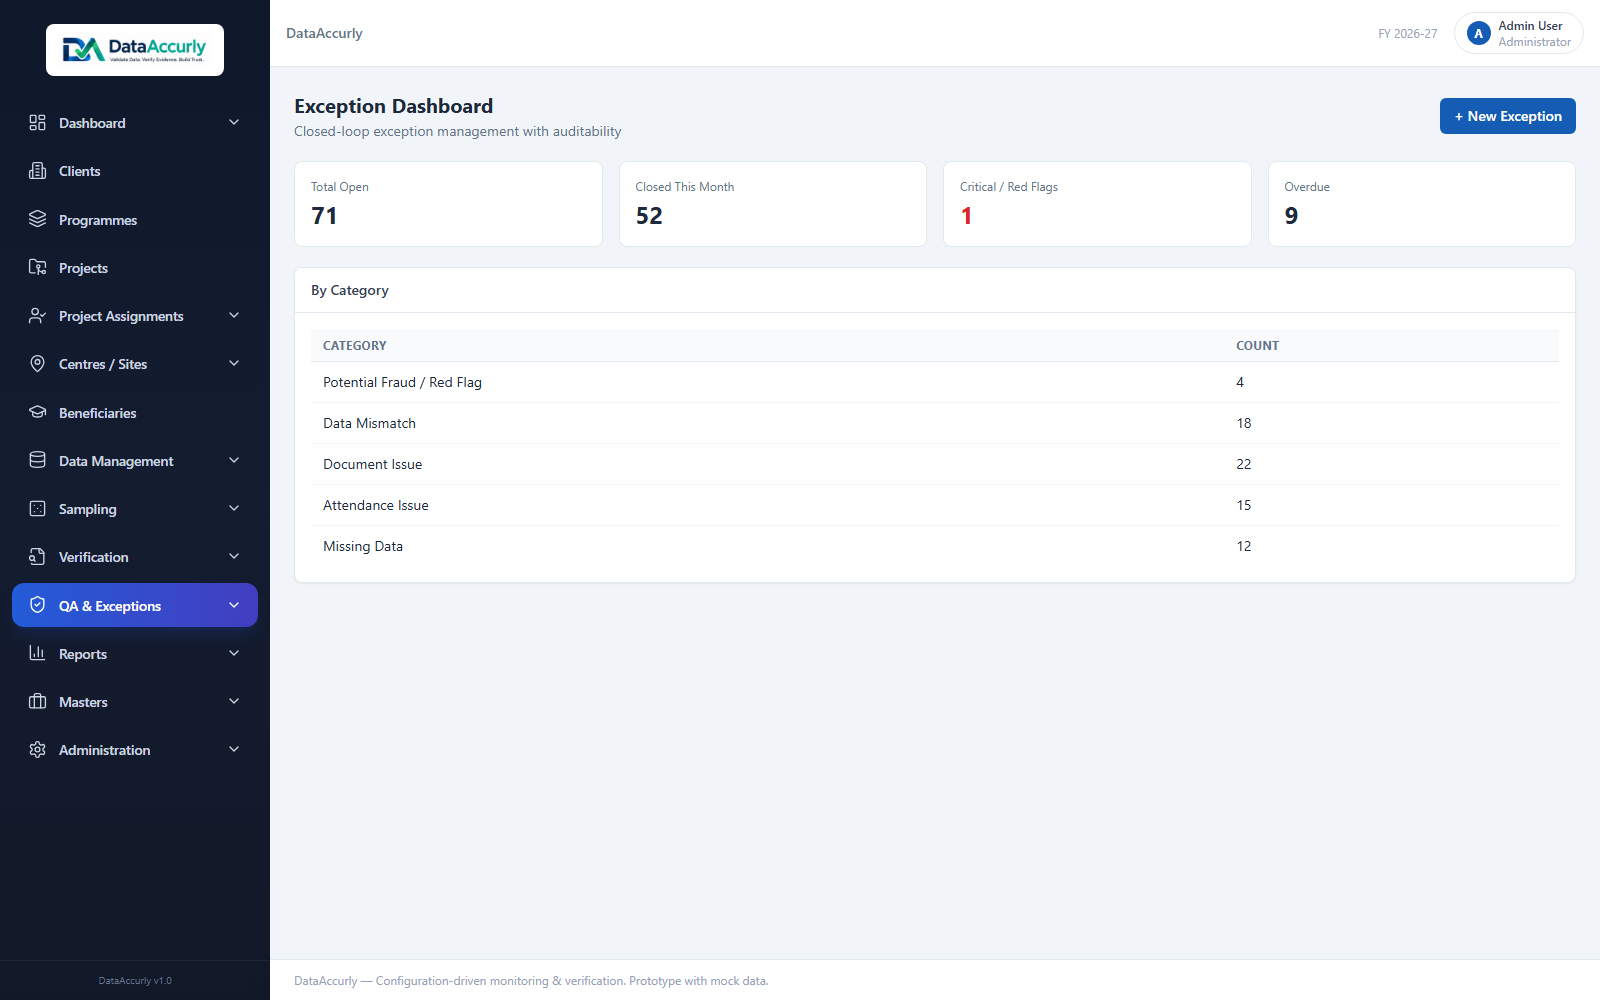Viewport: 1600px width, 1000px height.
Task: Click the Sampling dice icon
Action: 37,509
